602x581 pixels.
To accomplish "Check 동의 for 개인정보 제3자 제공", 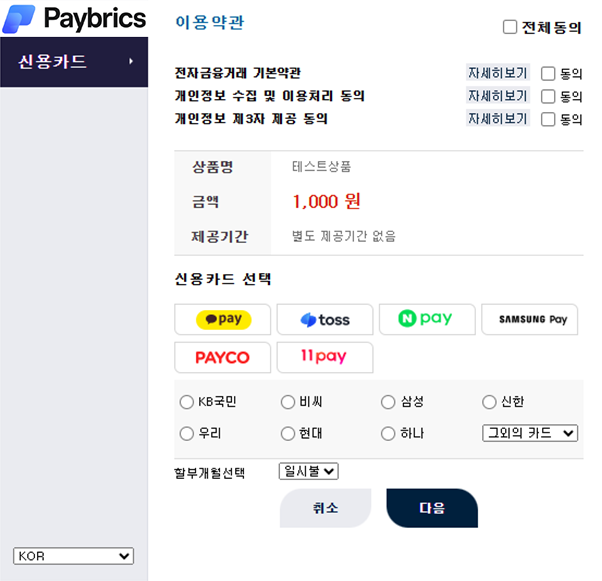I will point(548,119).
